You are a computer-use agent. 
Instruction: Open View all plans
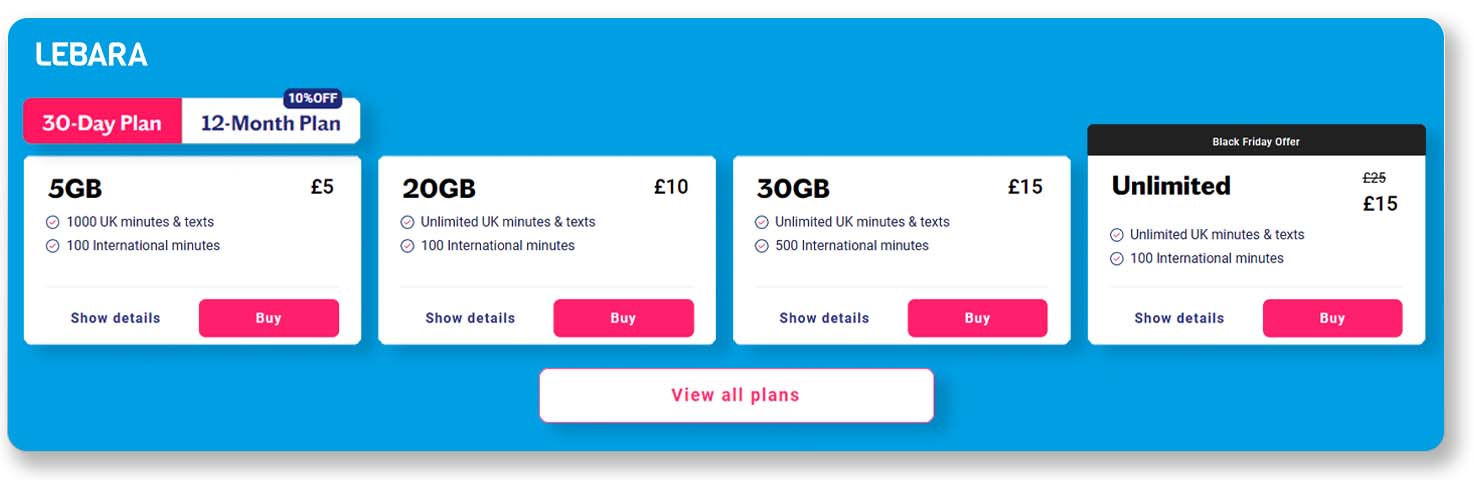click(x=735, y=395)
